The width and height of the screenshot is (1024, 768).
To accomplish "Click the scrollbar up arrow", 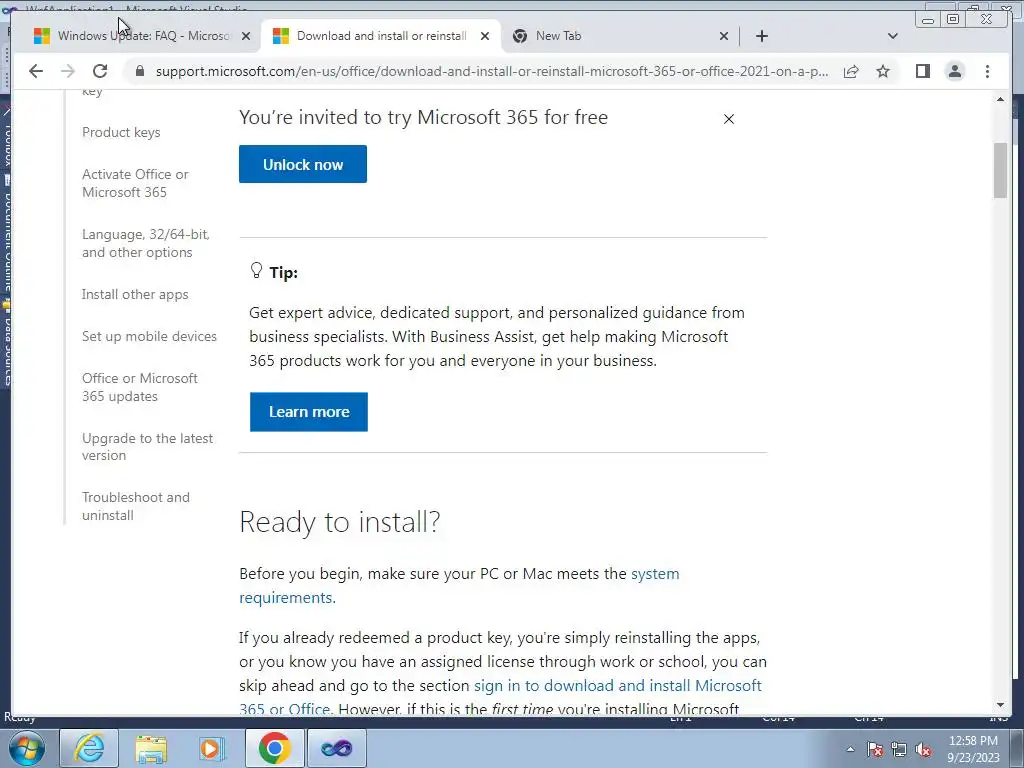I will 1000,99.
